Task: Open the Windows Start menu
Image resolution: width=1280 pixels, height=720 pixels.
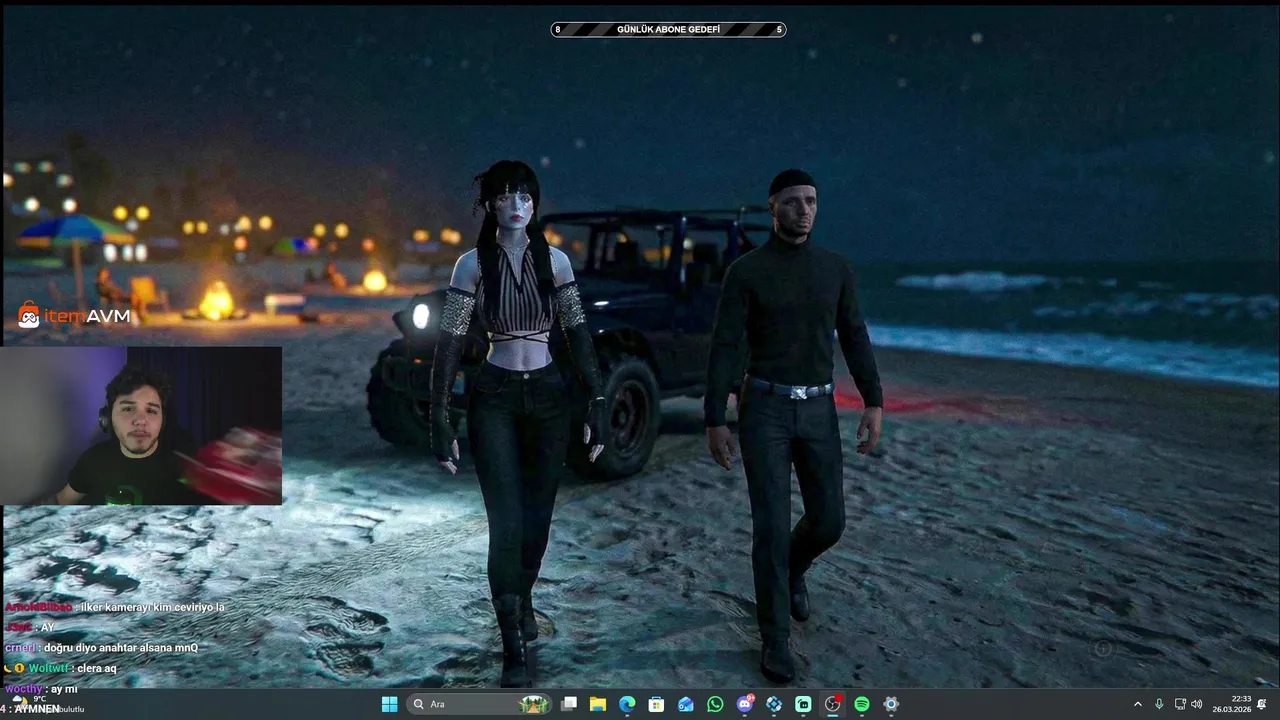Action: (390, 704)
